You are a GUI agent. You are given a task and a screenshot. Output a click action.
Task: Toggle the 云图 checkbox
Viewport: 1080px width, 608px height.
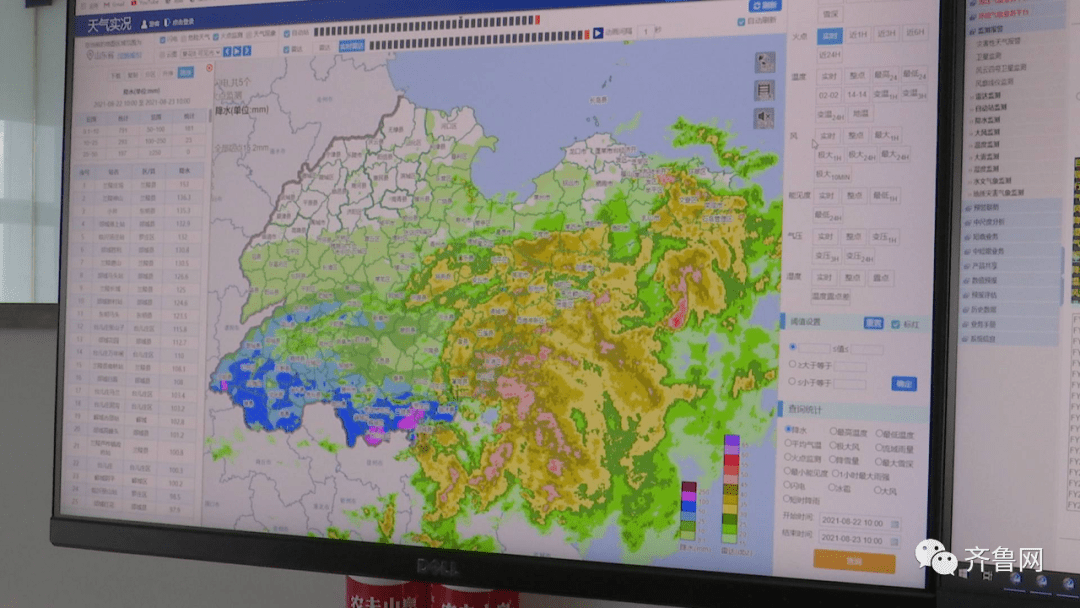click(163, 54)
